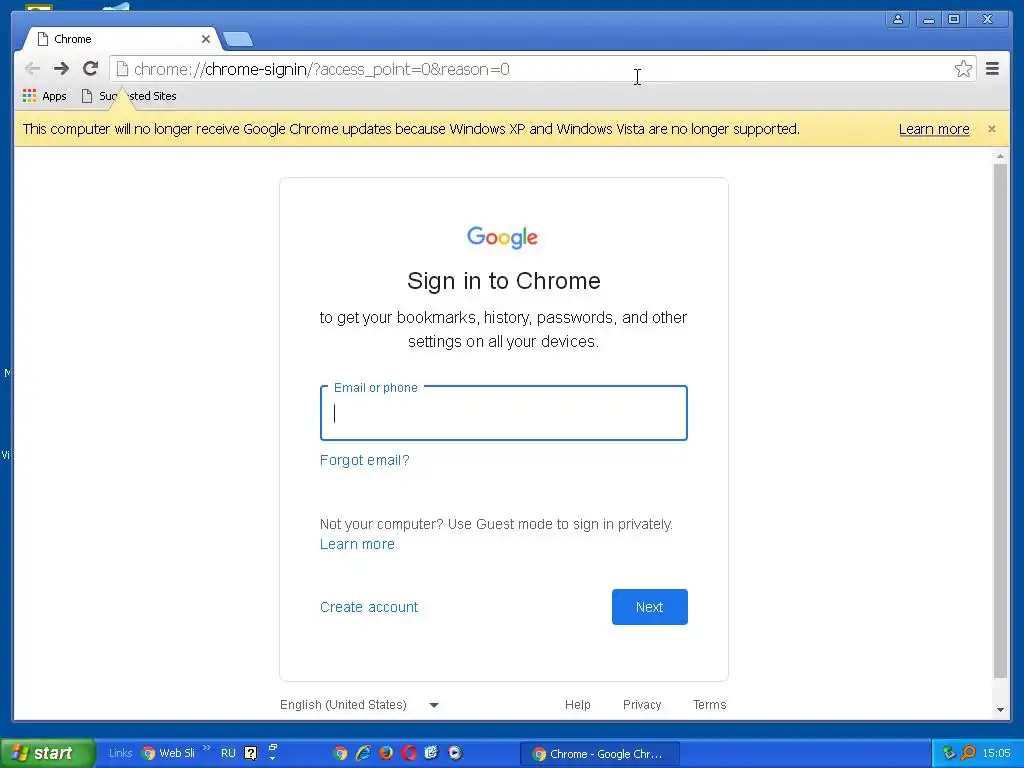The width and height of the screenshot is (1024, 768).
Task: Click the blue Next button
Action: coord(650,607)
